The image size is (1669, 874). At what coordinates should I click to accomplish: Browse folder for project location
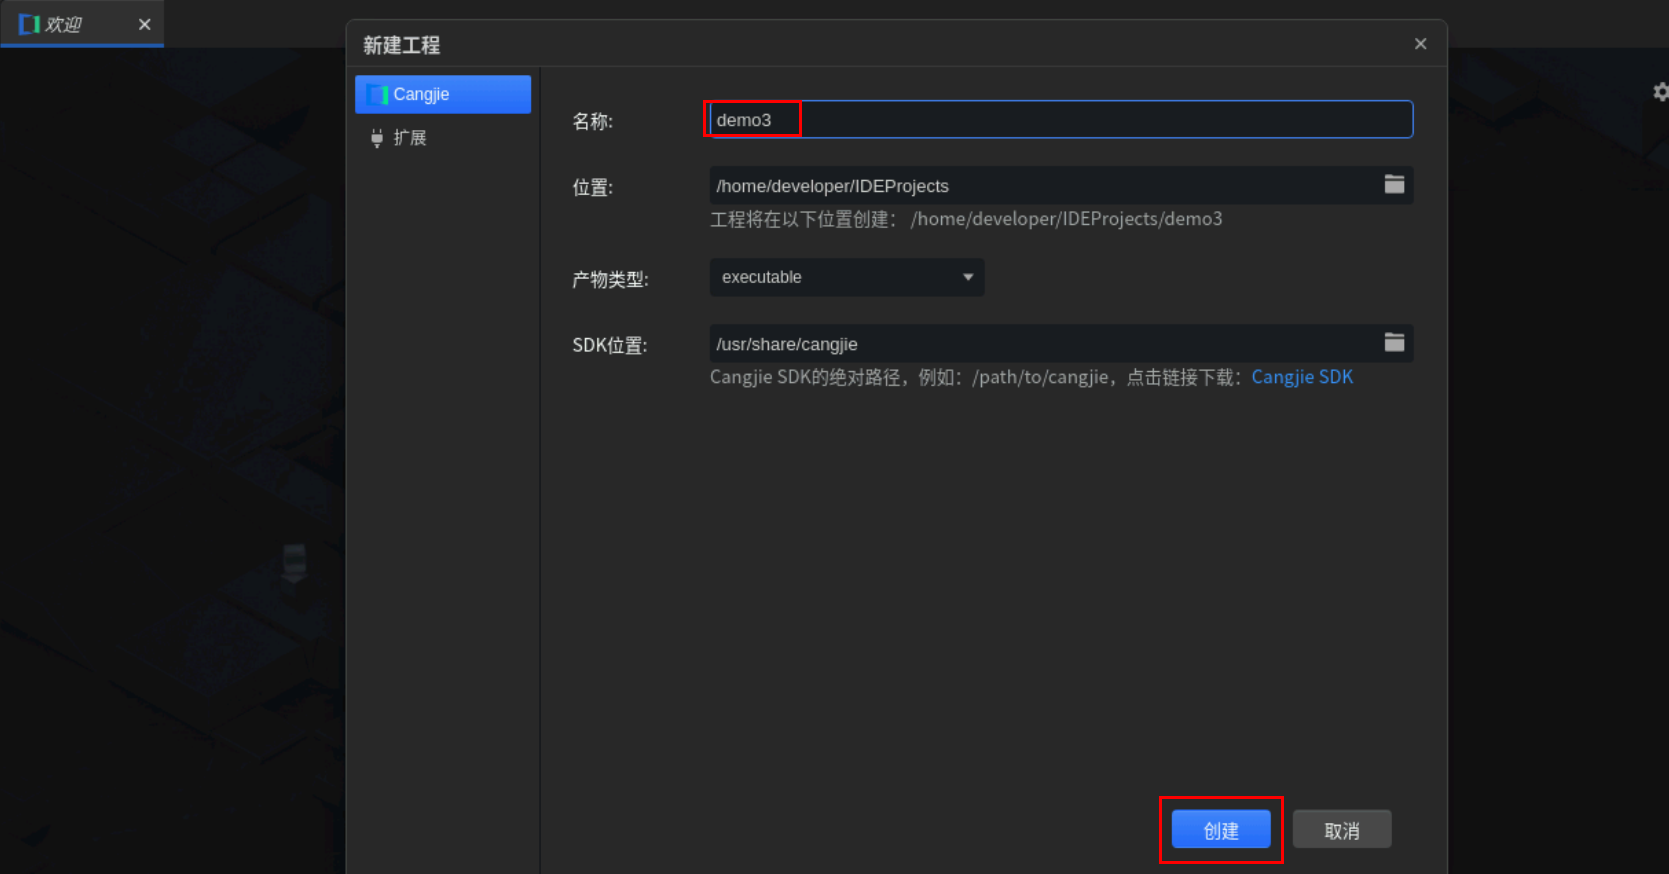tap(1394, 185)
